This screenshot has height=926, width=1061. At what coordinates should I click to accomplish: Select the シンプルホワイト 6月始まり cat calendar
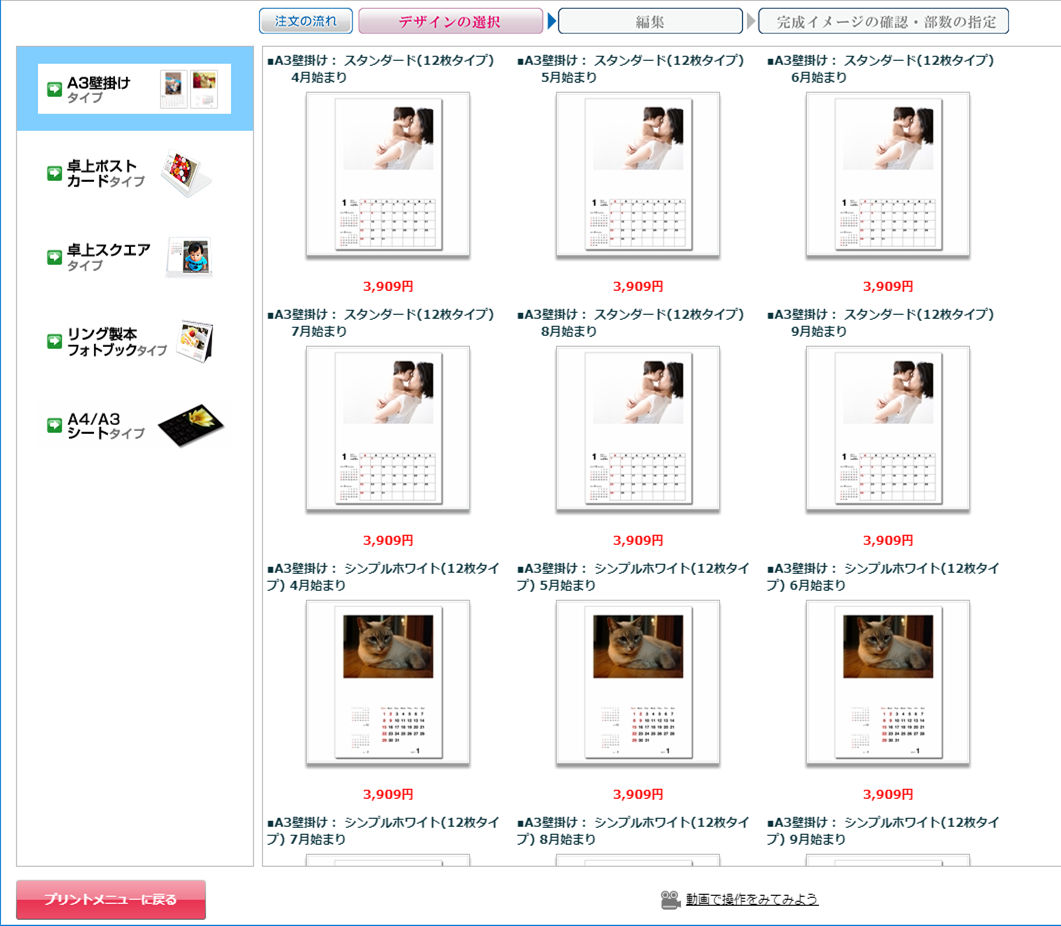pos(888,683)
